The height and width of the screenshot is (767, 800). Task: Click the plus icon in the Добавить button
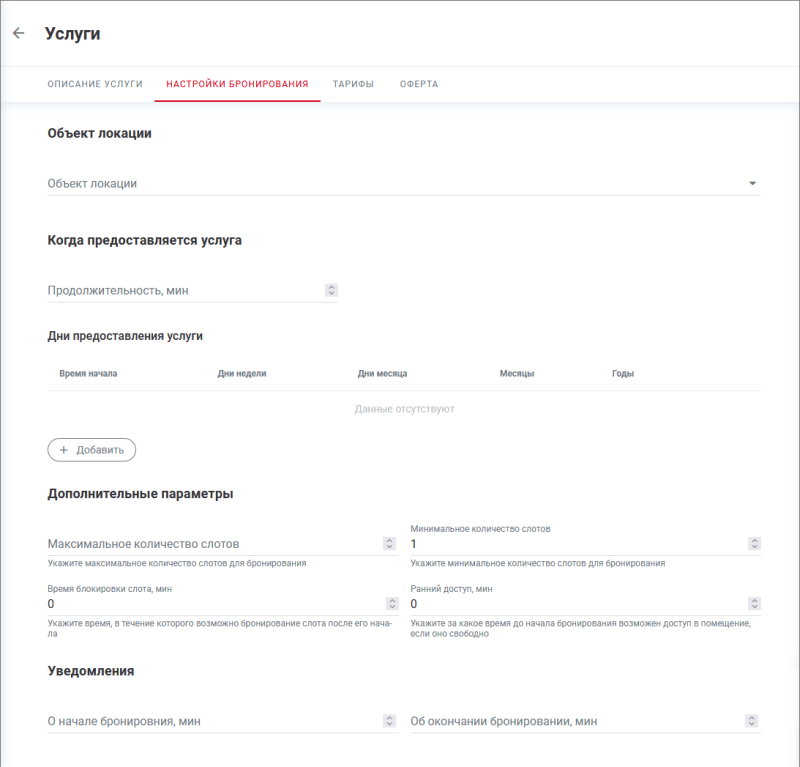pos(64,450)
